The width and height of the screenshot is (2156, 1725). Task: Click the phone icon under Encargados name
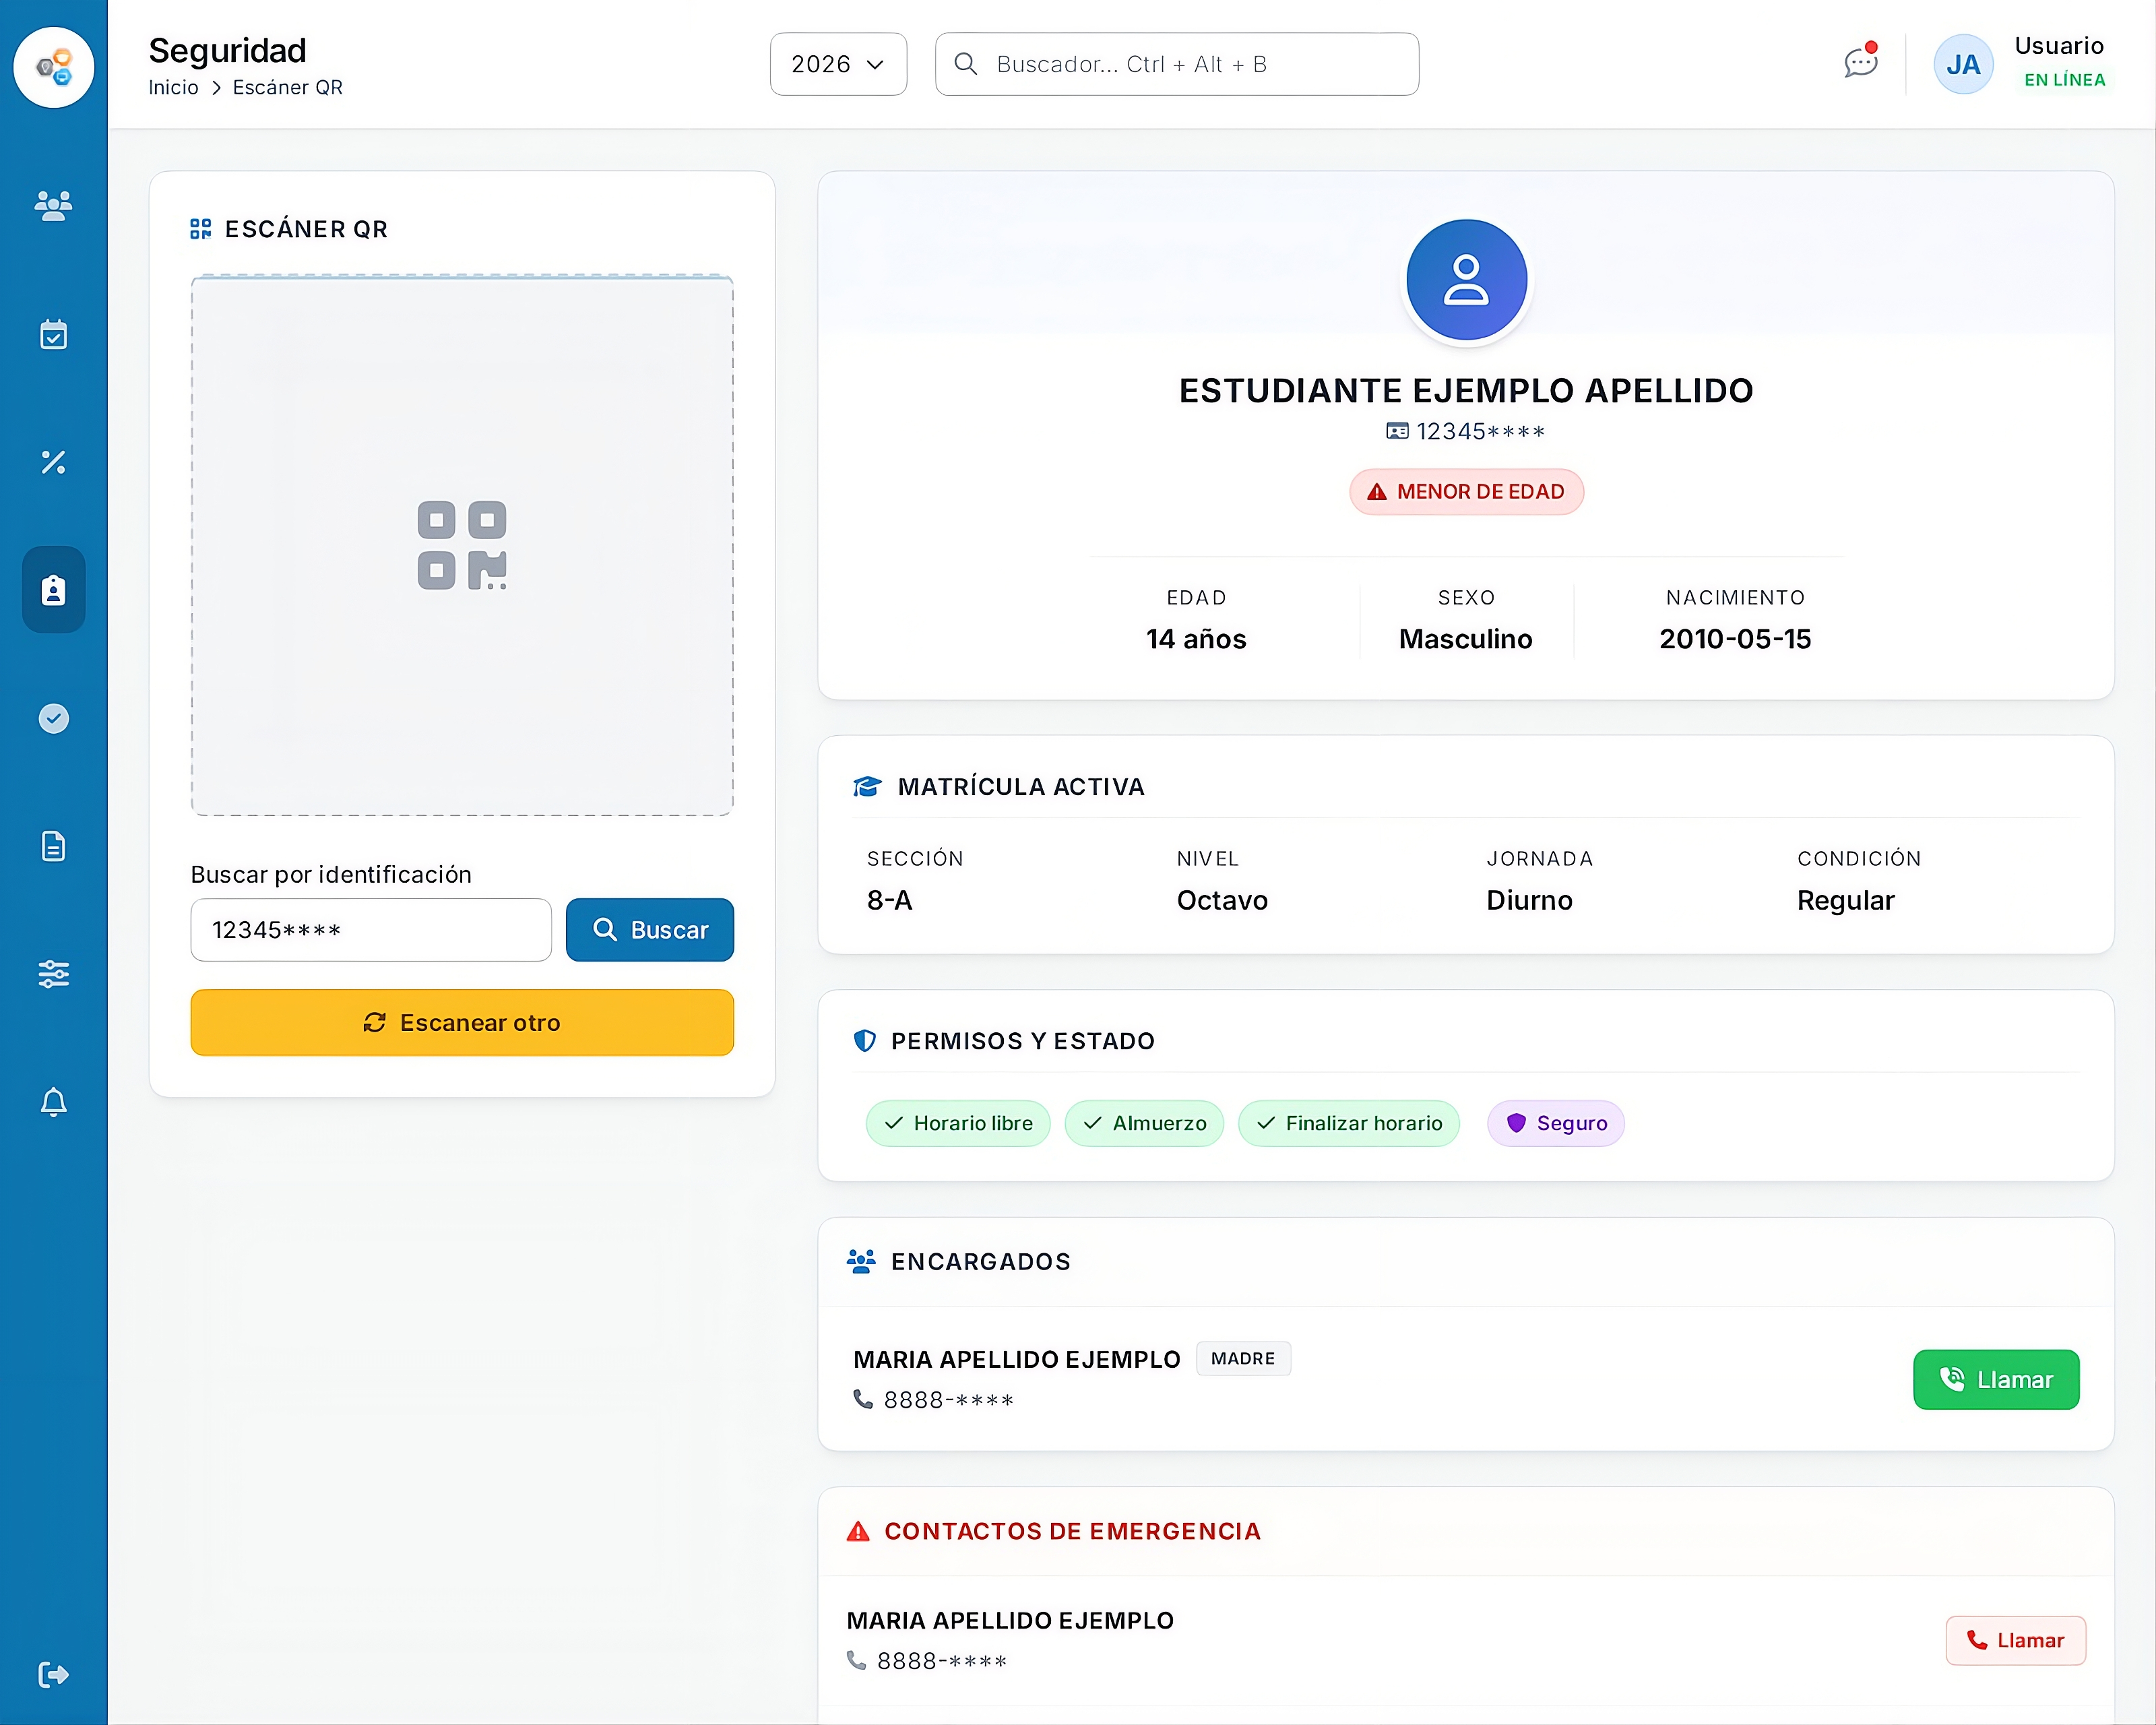pos(863,1399)
